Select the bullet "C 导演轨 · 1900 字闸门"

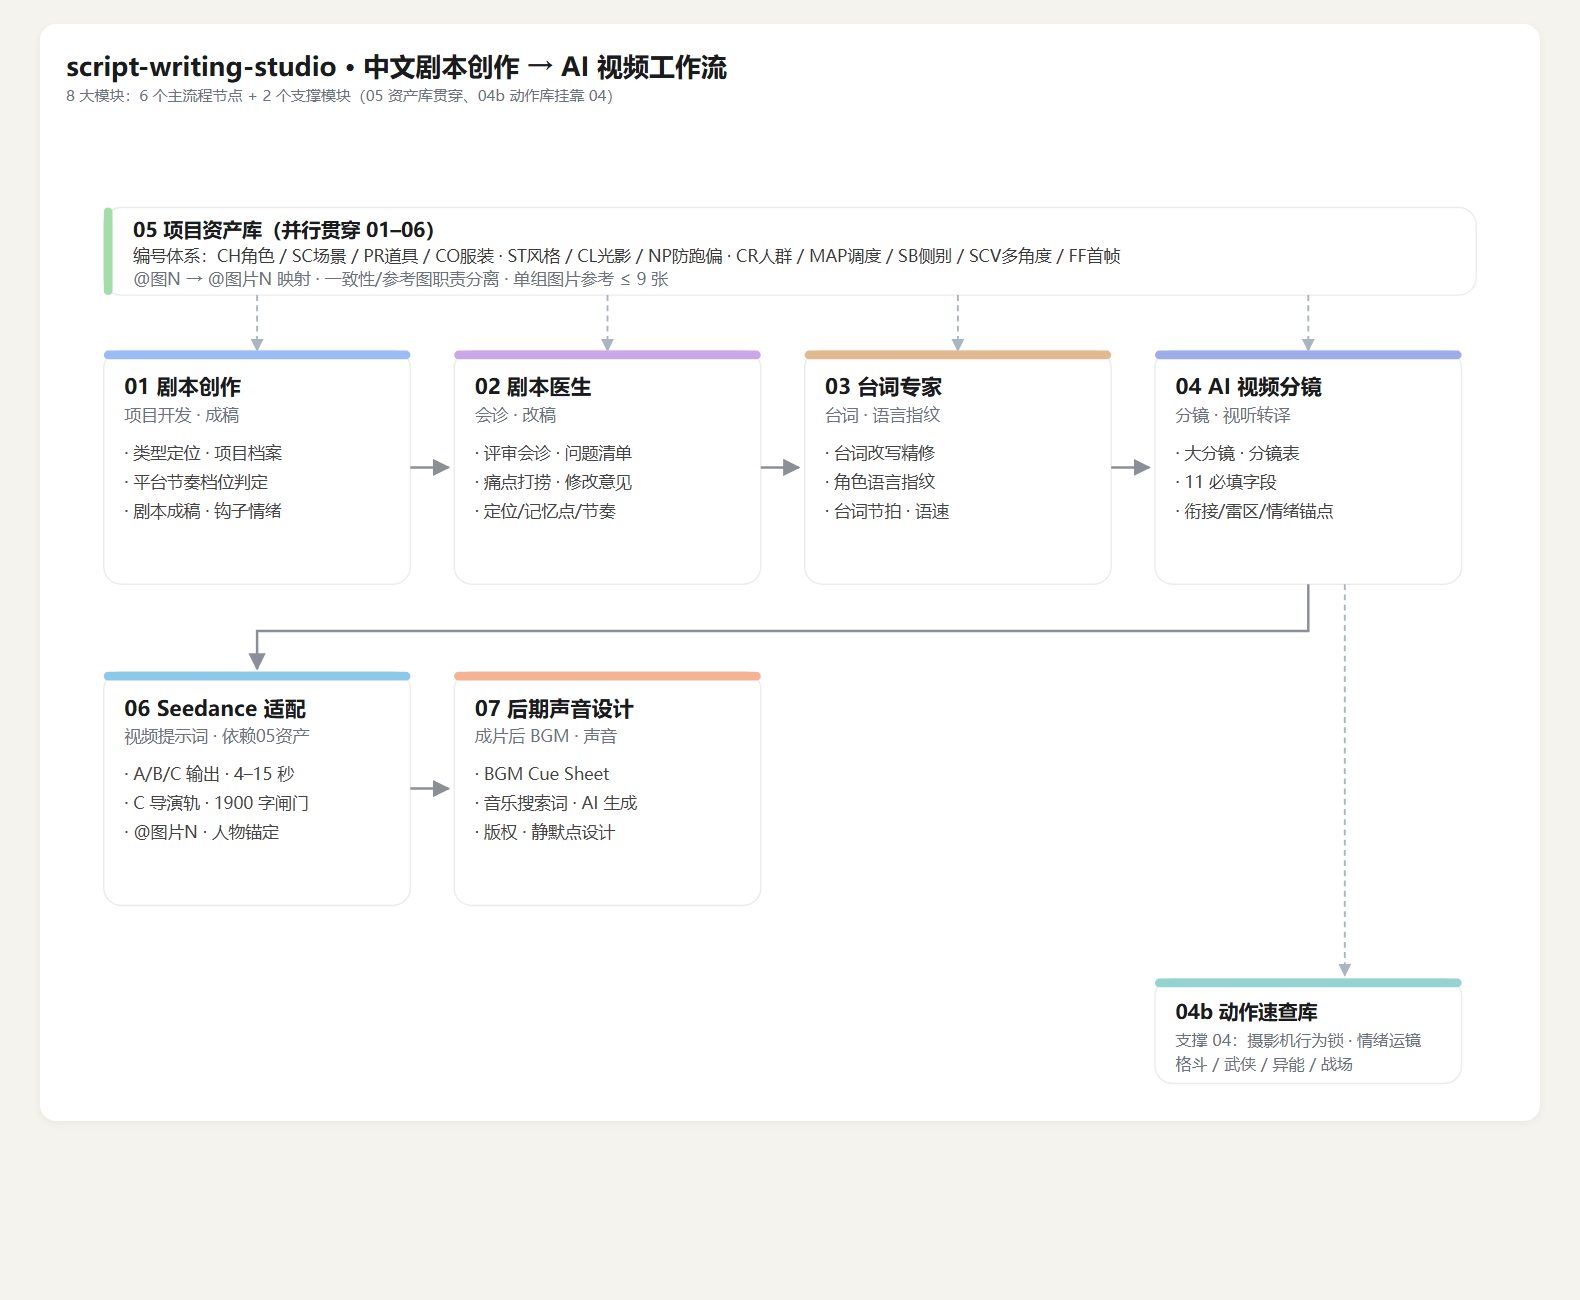coord(216,803)
